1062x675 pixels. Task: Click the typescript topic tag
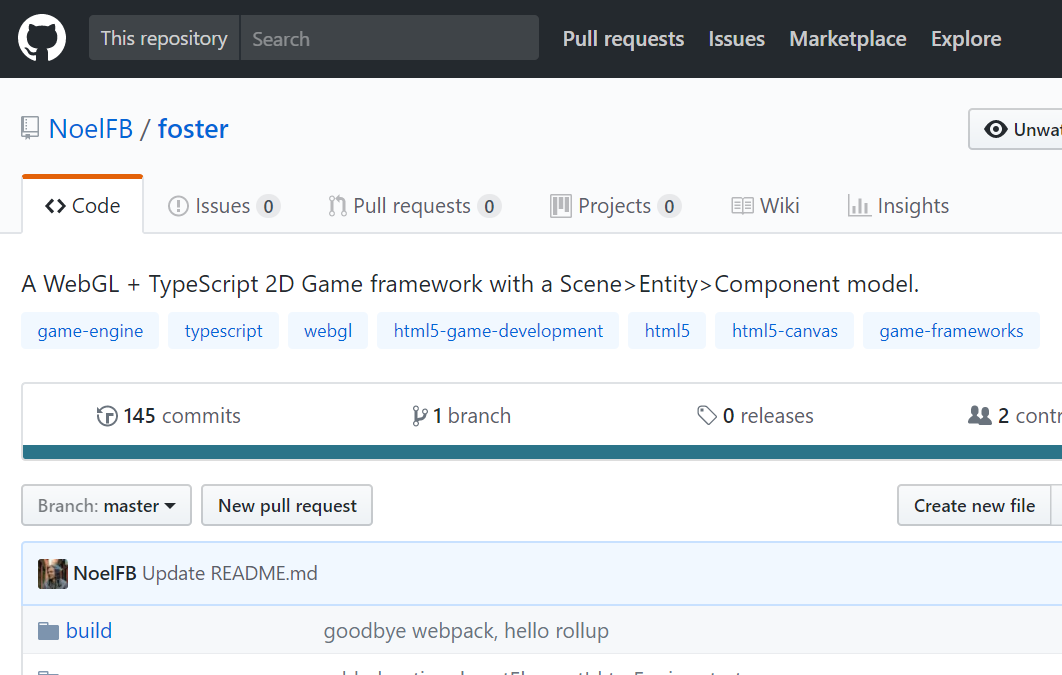pos(224,330)
